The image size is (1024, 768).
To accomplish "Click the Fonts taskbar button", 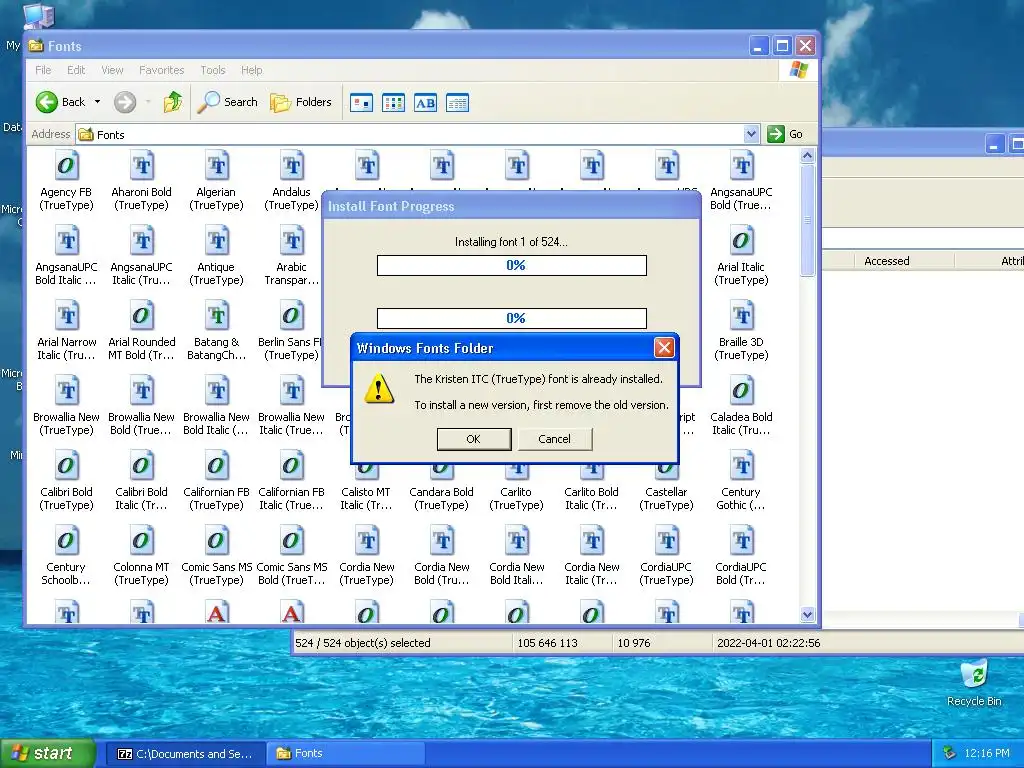I will click(x=347, y=754).
